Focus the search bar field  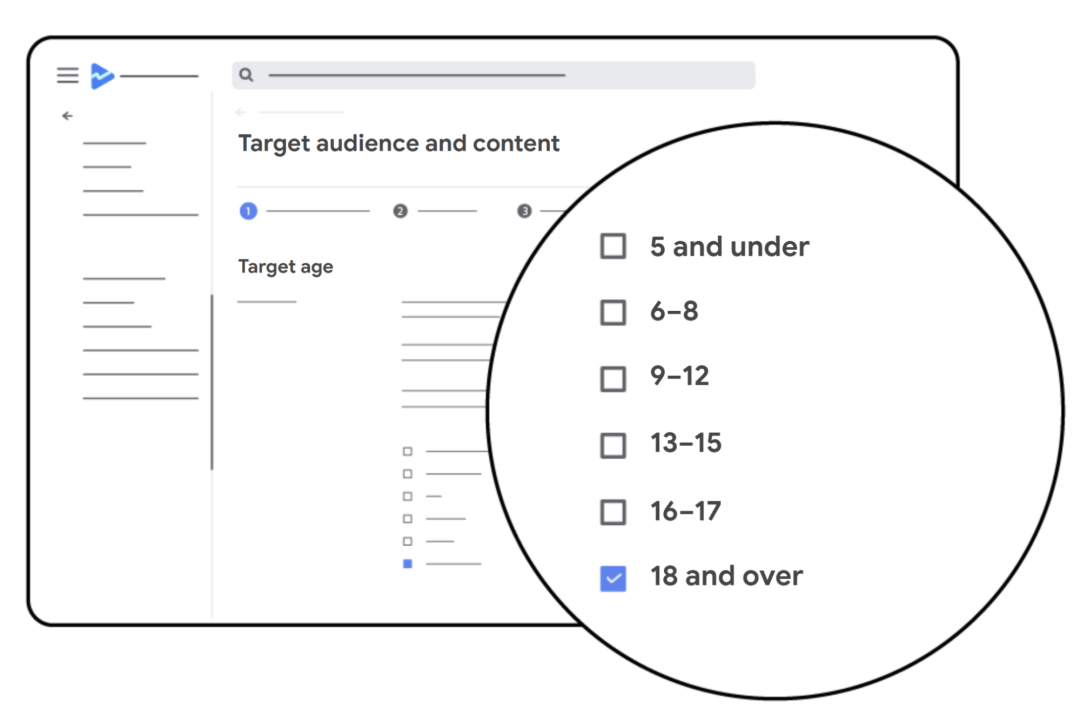493,75
